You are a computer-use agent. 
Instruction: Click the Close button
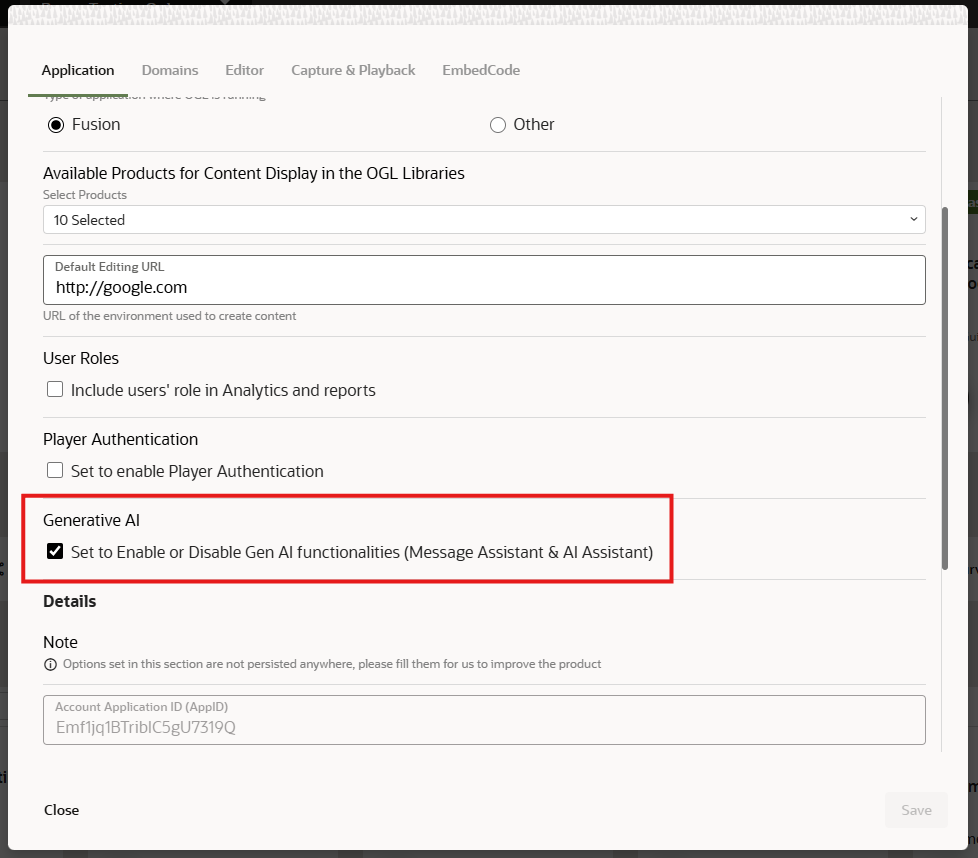(x=61, y=810)
